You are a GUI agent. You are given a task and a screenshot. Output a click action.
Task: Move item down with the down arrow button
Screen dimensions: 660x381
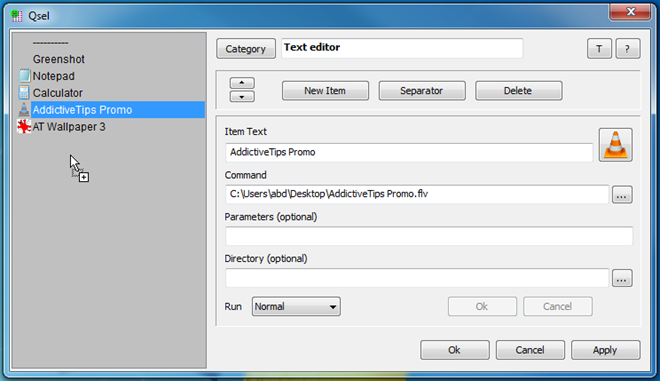(x=242, y=97)
